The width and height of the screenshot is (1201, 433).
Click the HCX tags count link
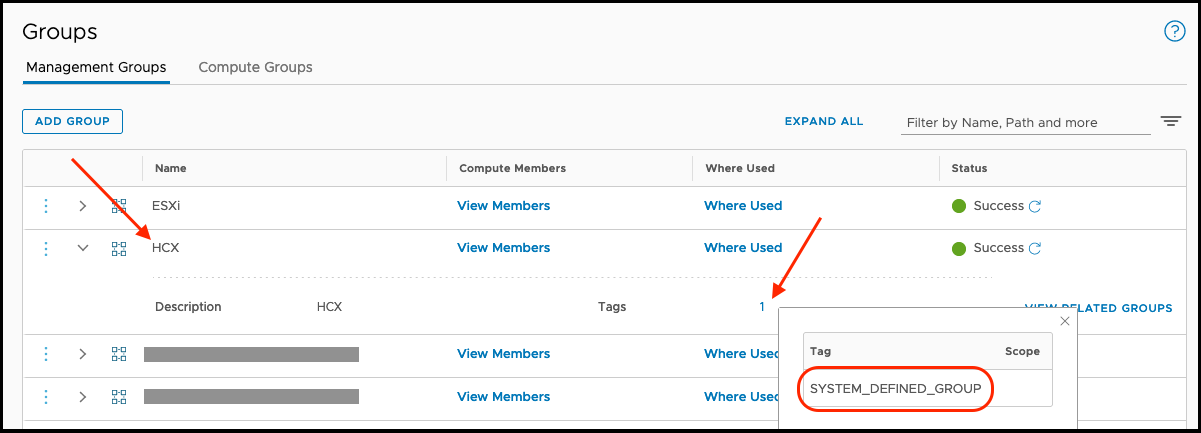click(762, 307)
